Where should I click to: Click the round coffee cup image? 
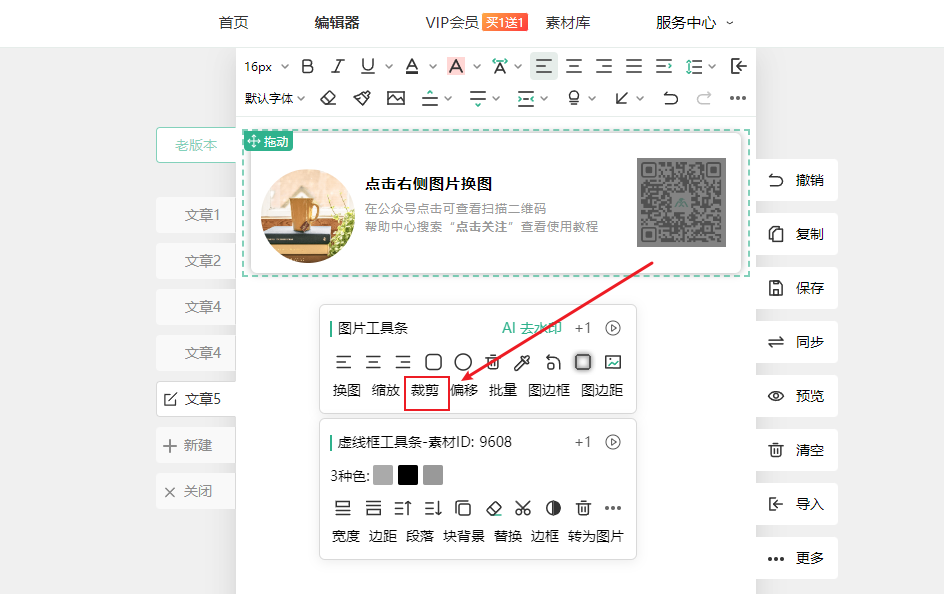(308, 216)
